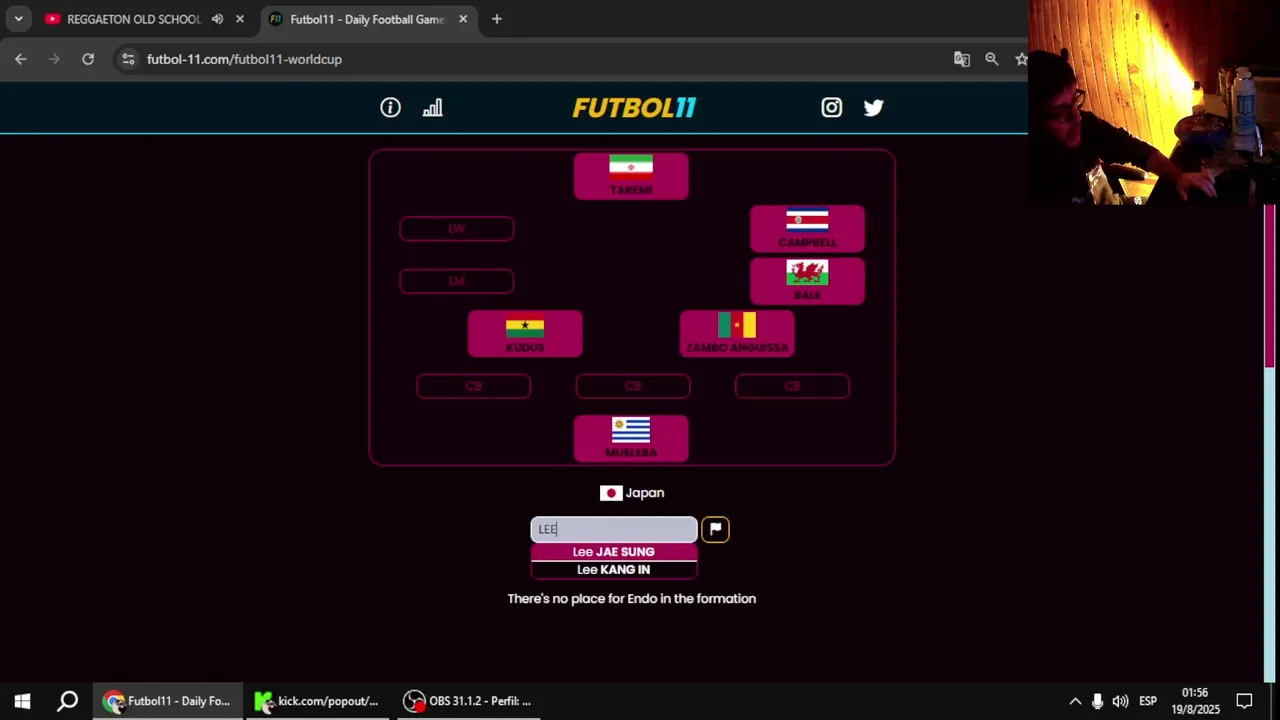Select the right CB position slot
1280x720 pixels.
point(792,386)
